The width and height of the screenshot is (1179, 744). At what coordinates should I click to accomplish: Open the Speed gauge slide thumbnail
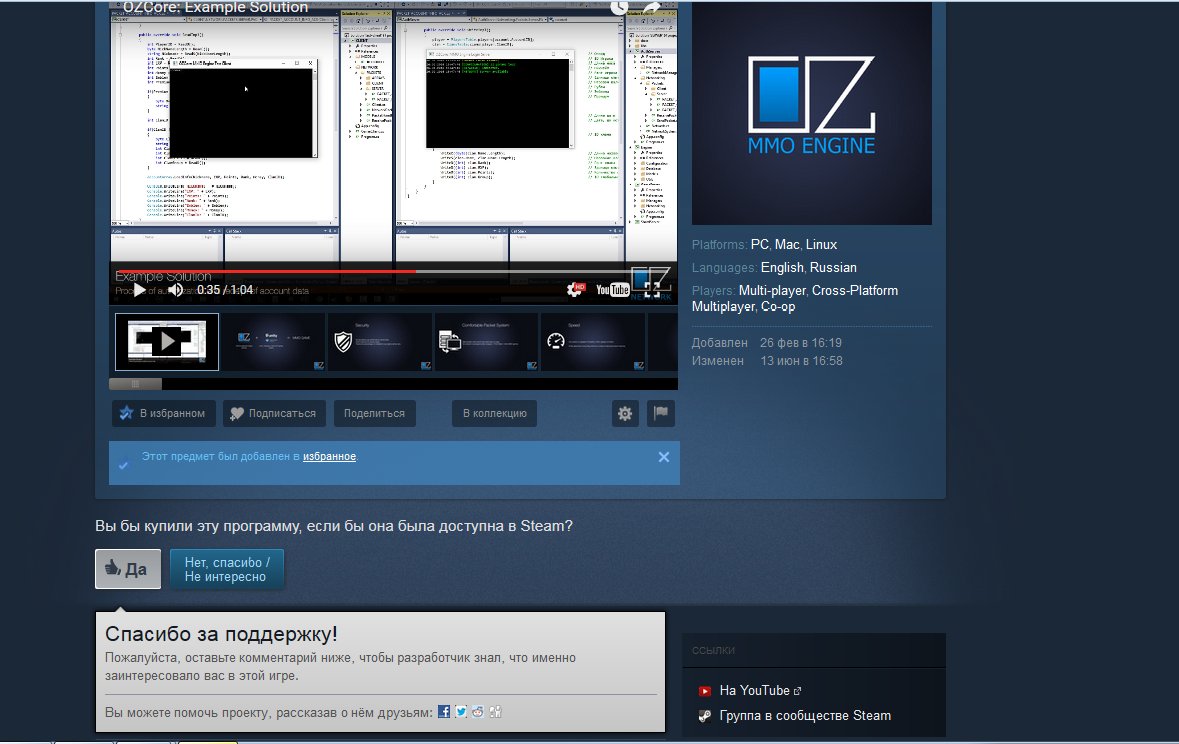pos(593,342)
